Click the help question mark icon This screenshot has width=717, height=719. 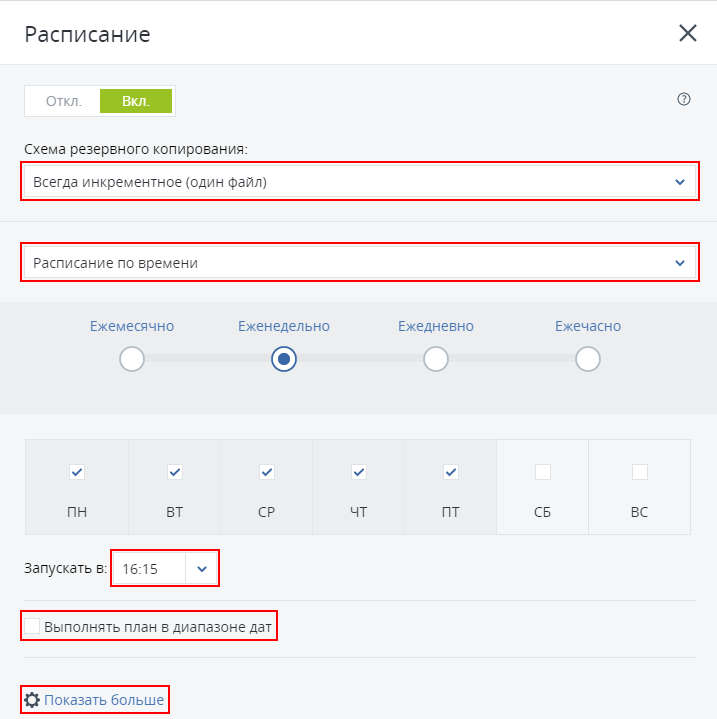[x=684, y=99]
